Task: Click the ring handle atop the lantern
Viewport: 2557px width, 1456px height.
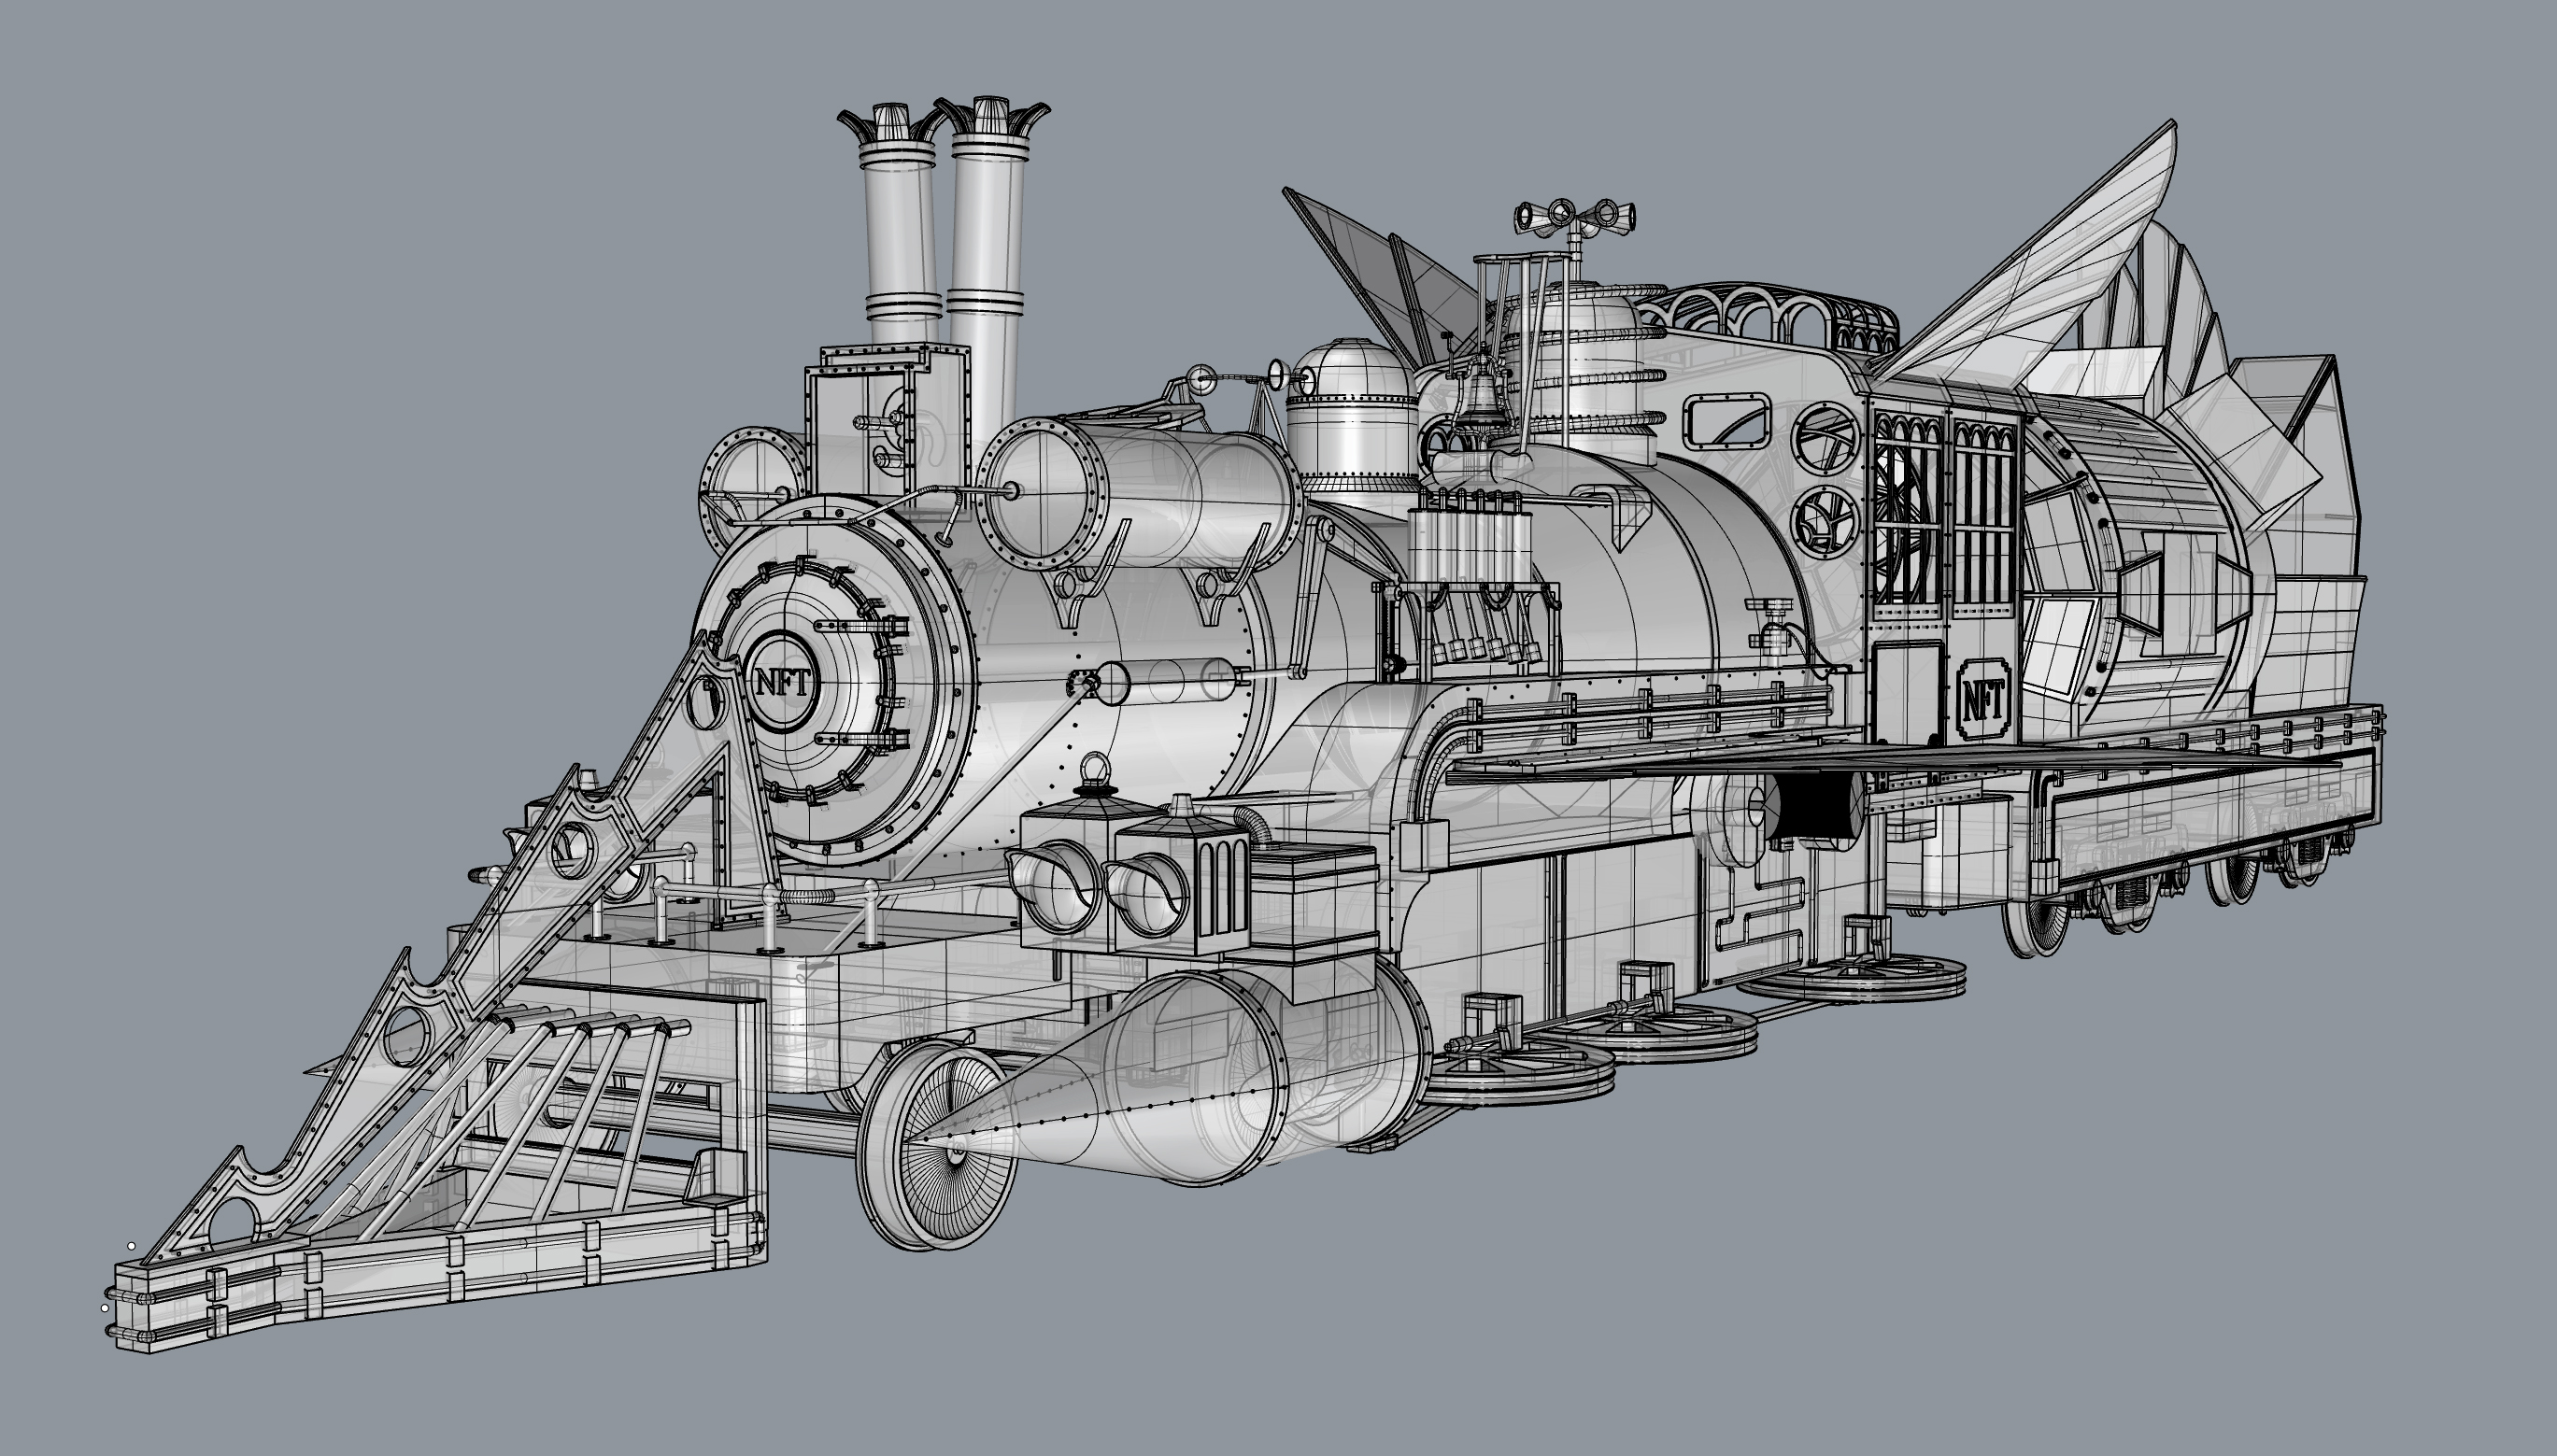Action: pyautogui.click(x=1096, y=770)
